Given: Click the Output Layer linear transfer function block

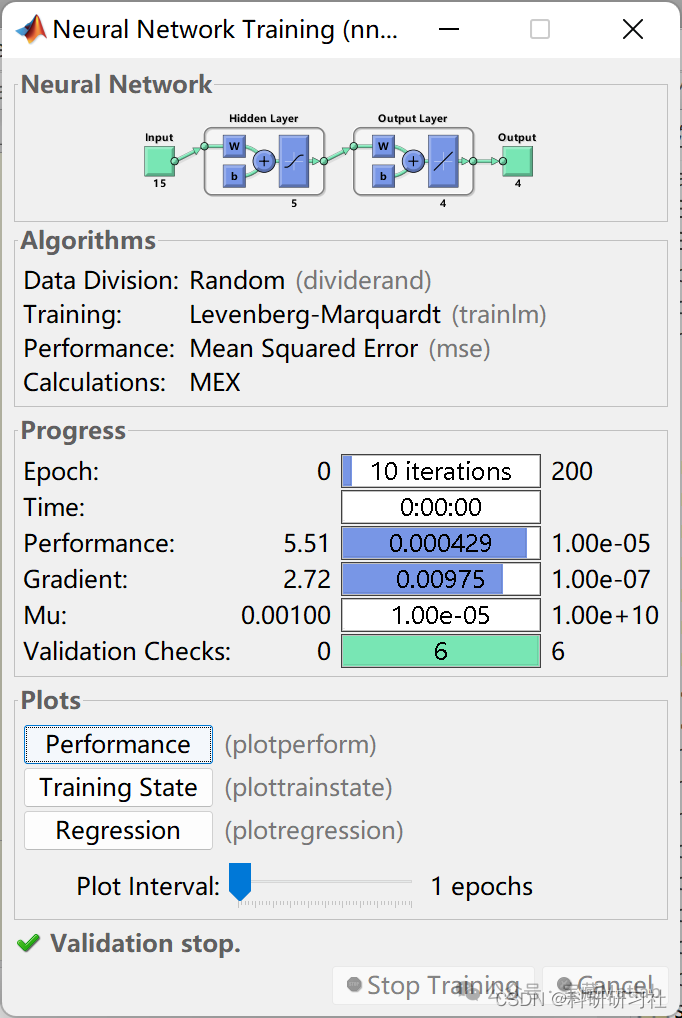Looking at the screenshot, I should pyautogui.click(x=443, y=161).
